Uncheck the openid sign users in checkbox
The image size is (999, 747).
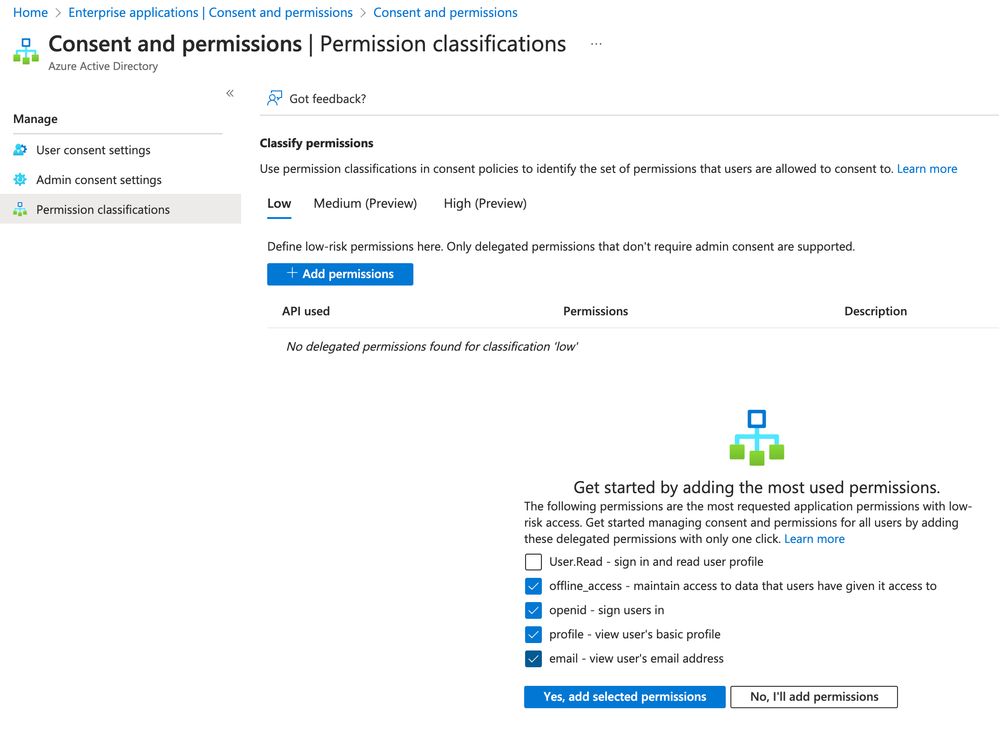point(533,610)
